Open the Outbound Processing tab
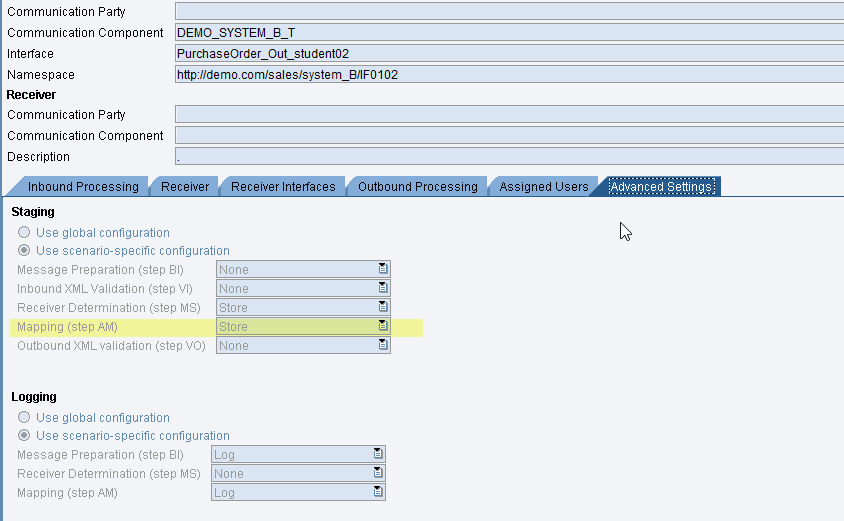This screenshot has width=844, height=521. coord(417,187)
